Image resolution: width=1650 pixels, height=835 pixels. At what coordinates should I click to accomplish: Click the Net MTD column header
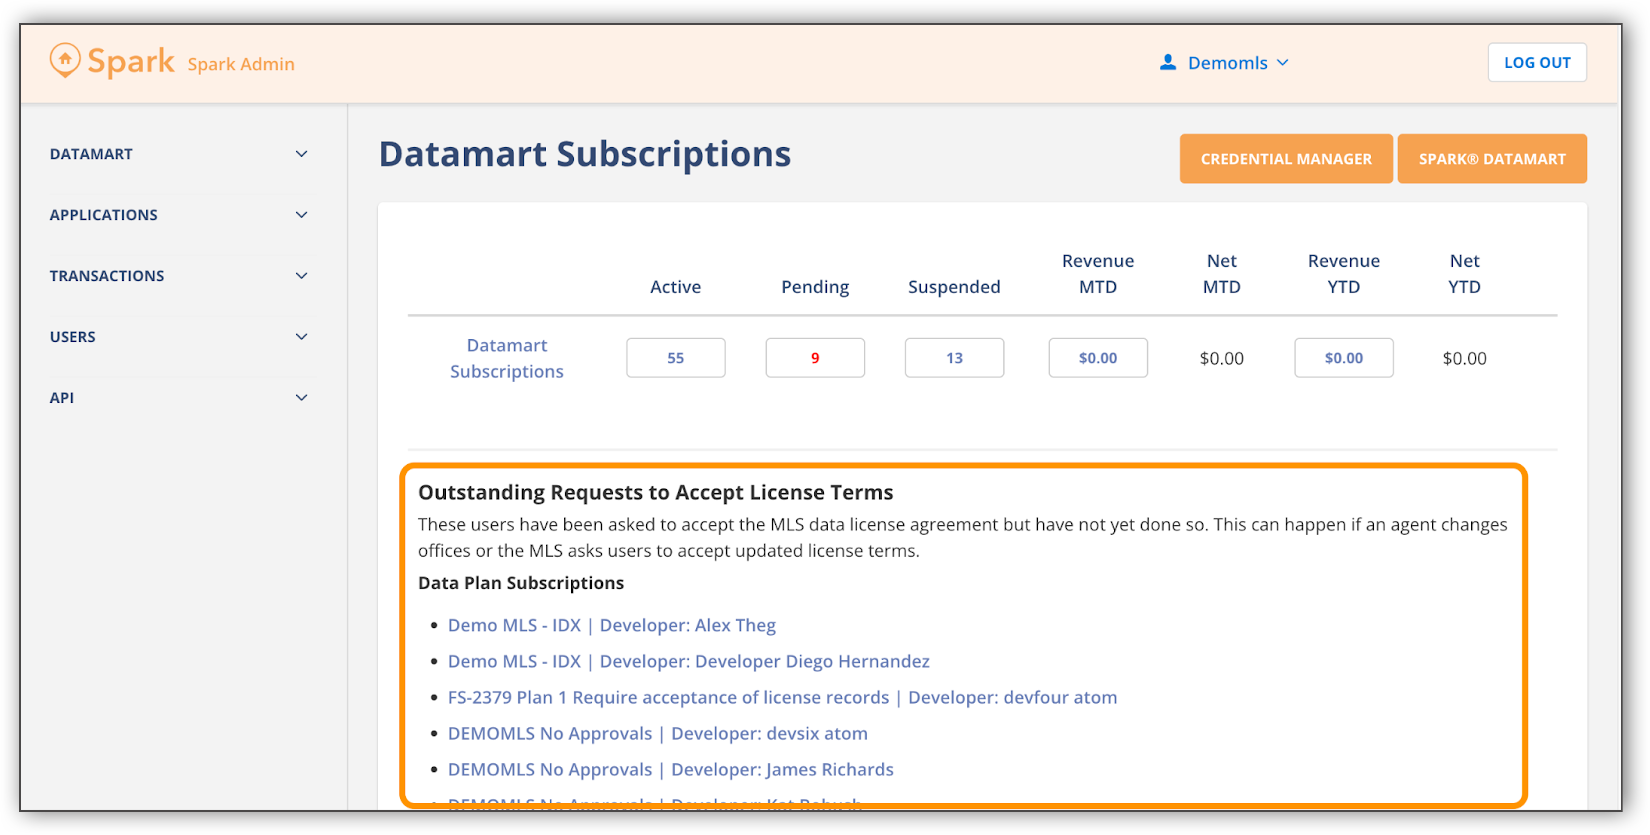click(1222, 274)
